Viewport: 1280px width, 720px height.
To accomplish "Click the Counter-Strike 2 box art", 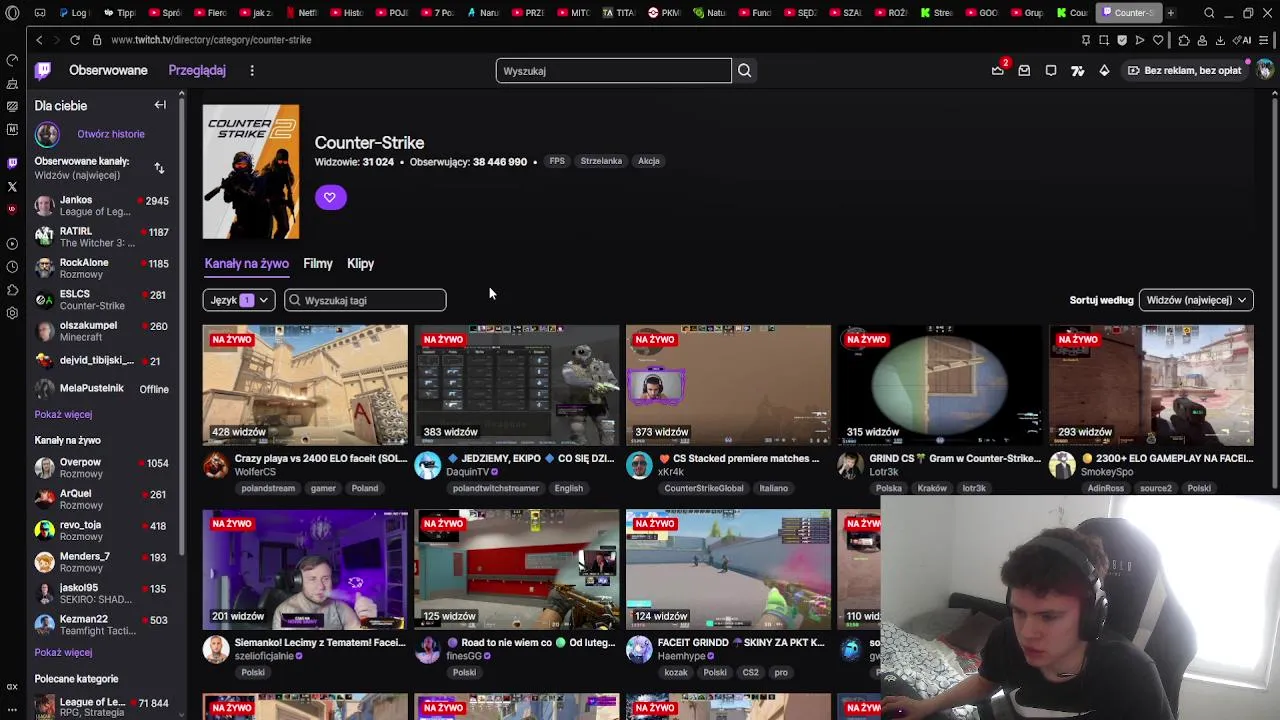I will [251, 172].
